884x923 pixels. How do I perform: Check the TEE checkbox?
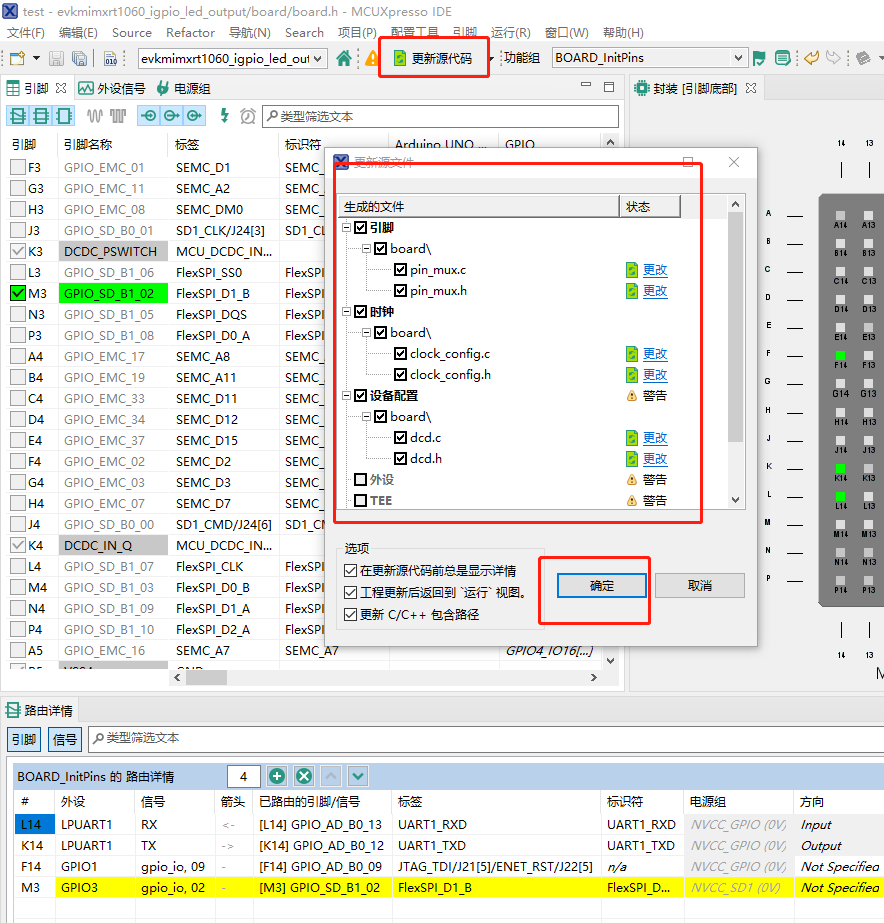(x=361, y=500)
